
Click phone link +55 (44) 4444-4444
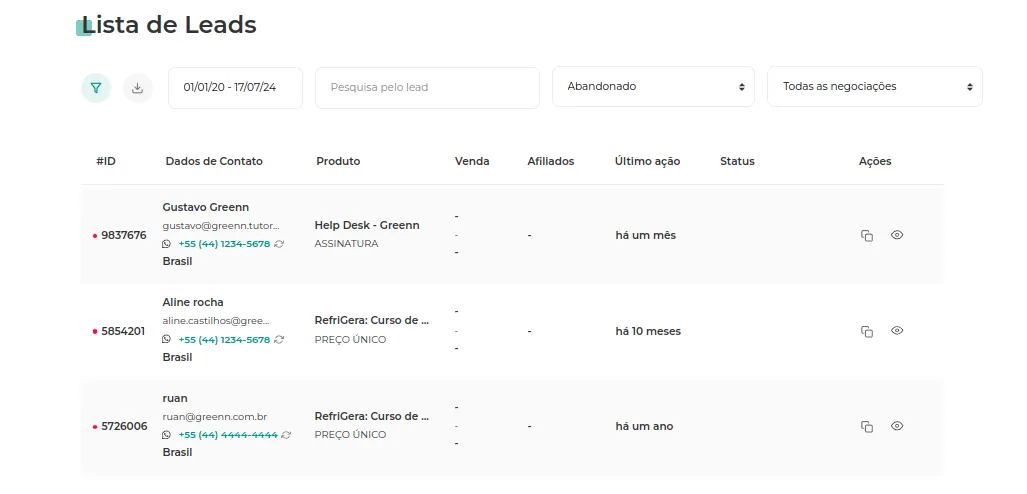point(228,434)
